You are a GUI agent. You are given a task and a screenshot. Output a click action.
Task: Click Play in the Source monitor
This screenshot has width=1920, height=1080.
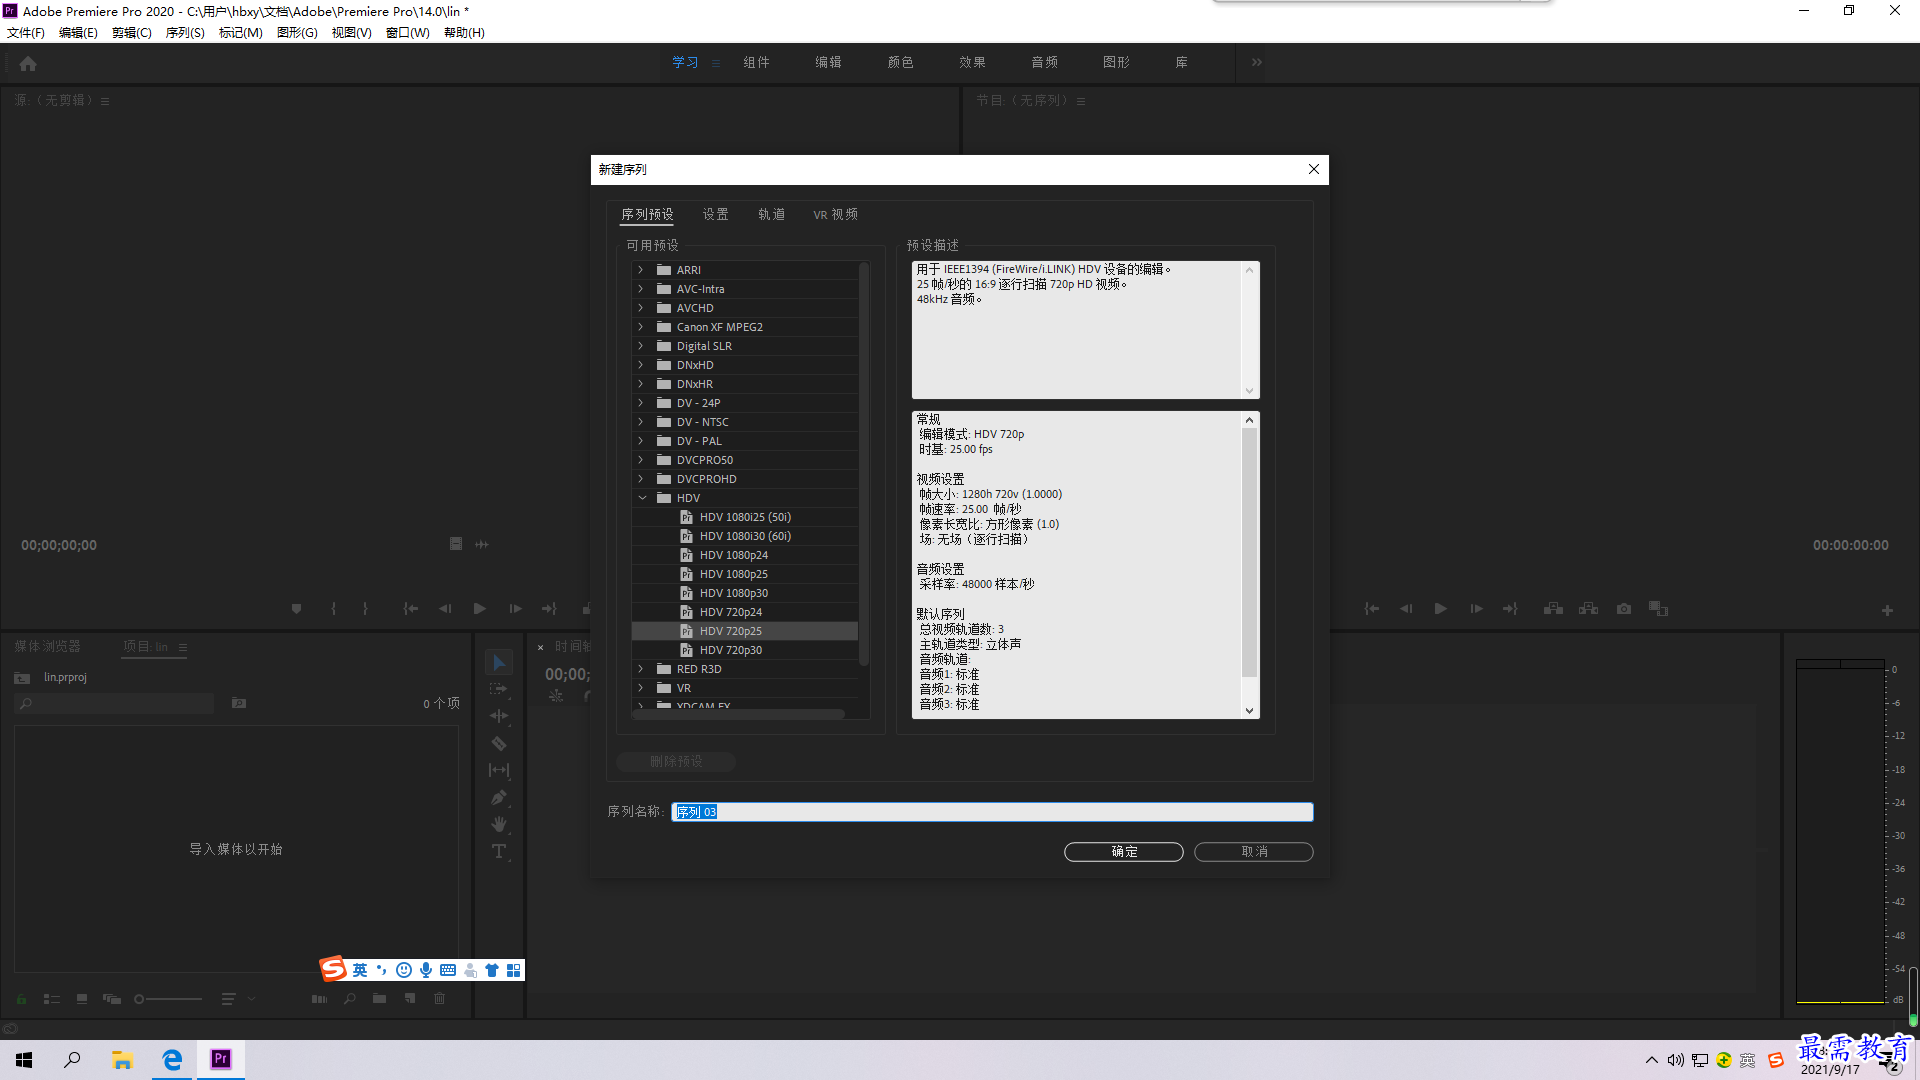pos(480,608)
